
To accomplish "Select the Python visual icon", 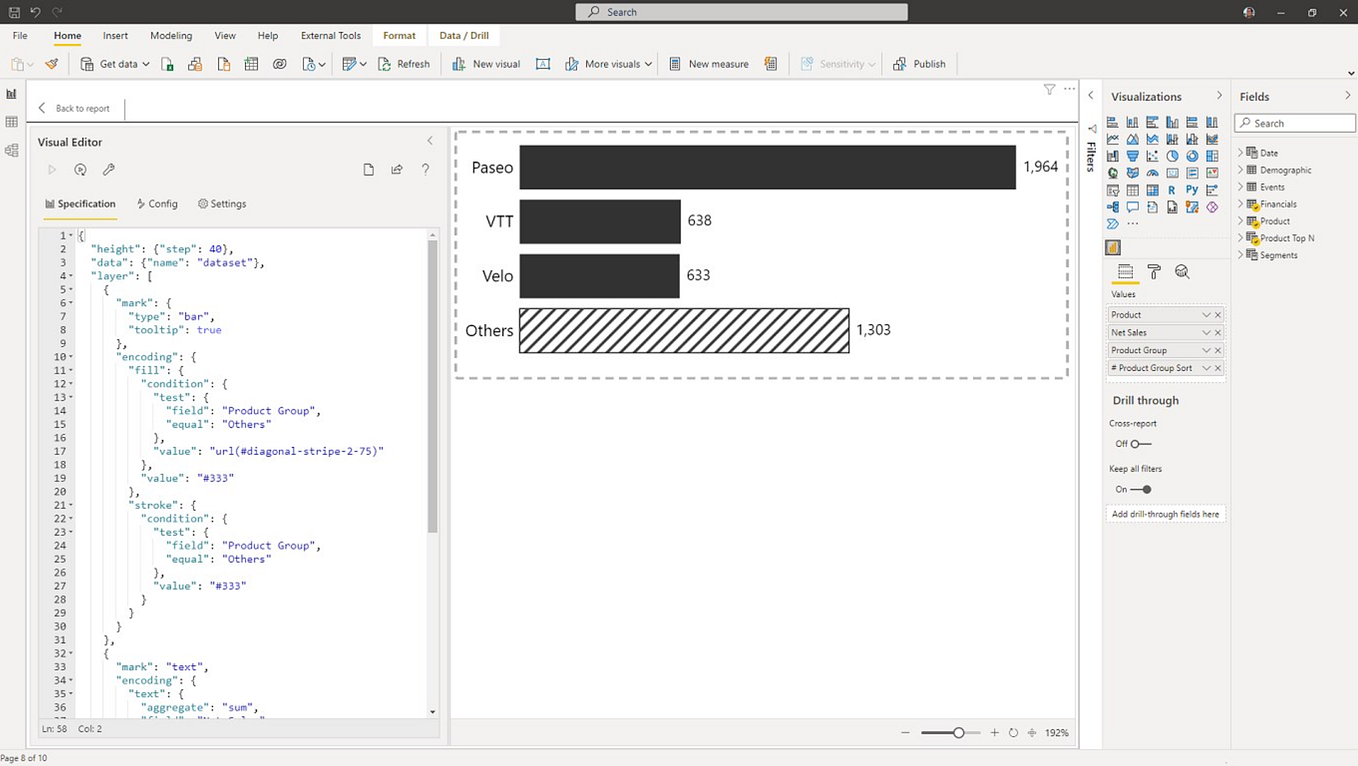I will coord(1193,190).
